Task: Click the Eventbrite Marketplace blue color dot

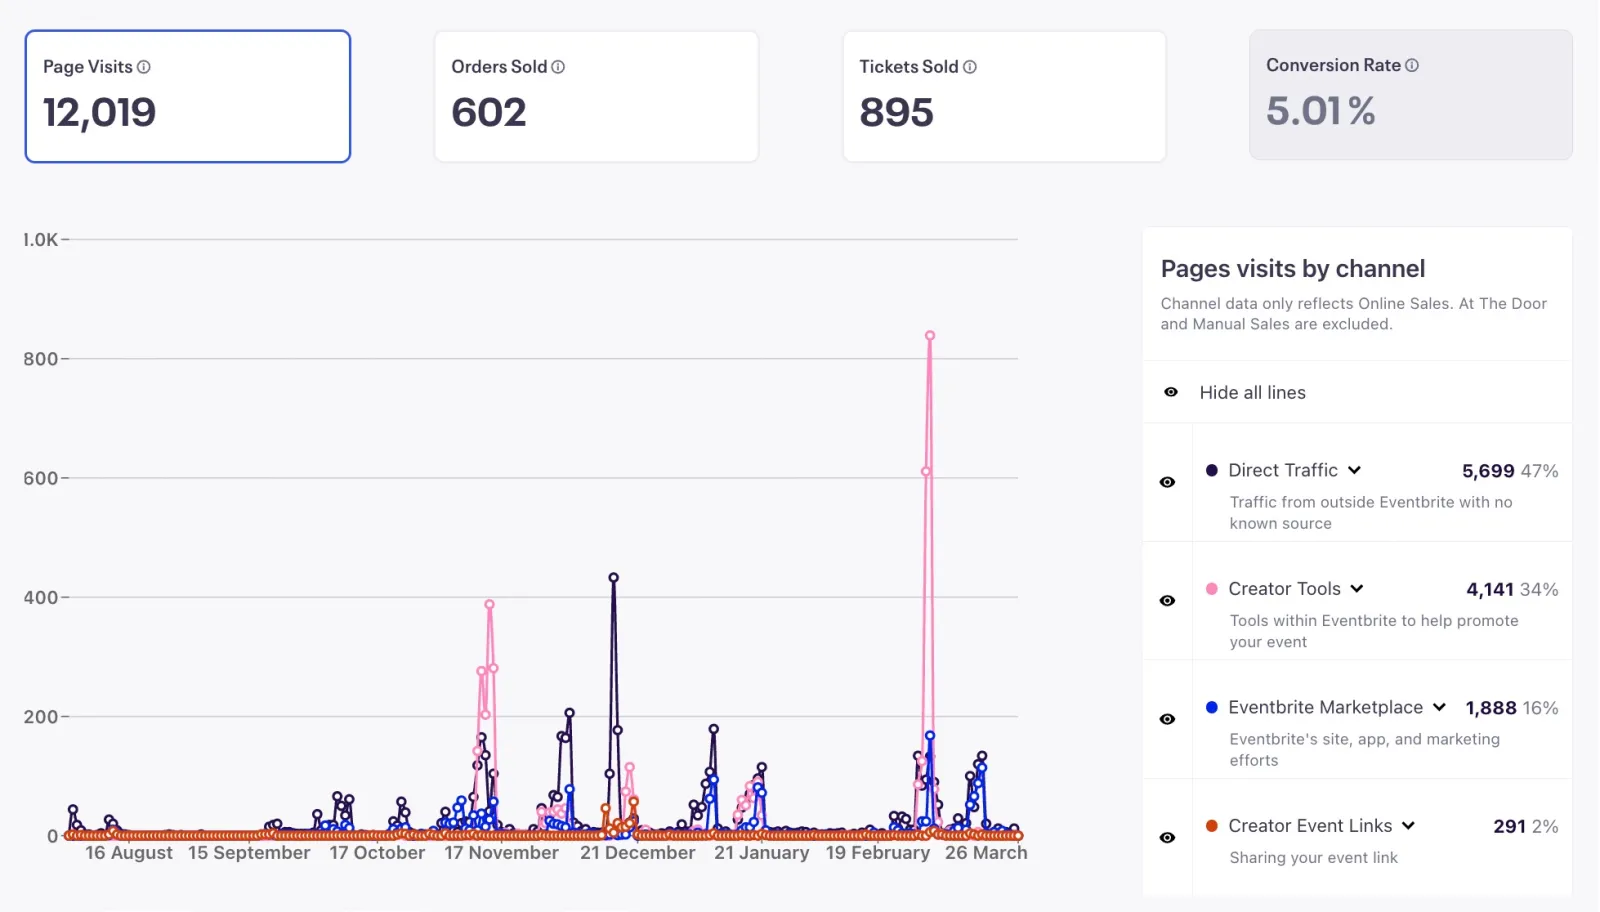Action: [1211, 707]
